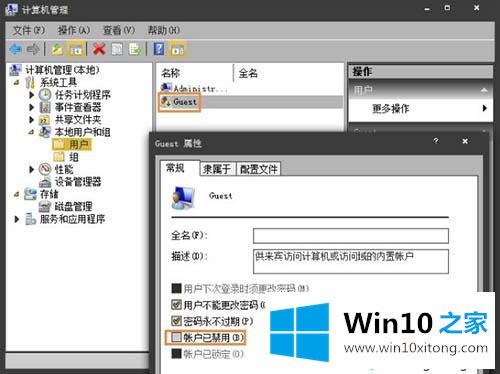The image size is (500, 374).
Task: Select the 计算机管理(本地) root icon
Action: (16, 70)
